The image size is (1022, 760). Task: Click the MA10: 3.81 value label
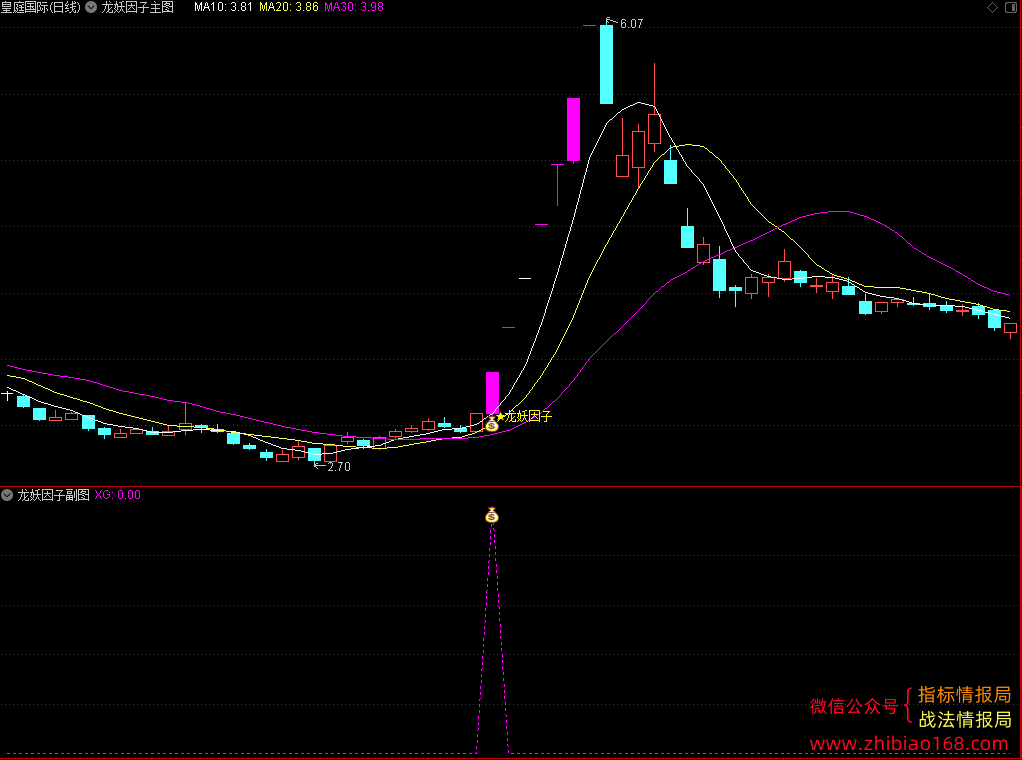tap(223, 7)
